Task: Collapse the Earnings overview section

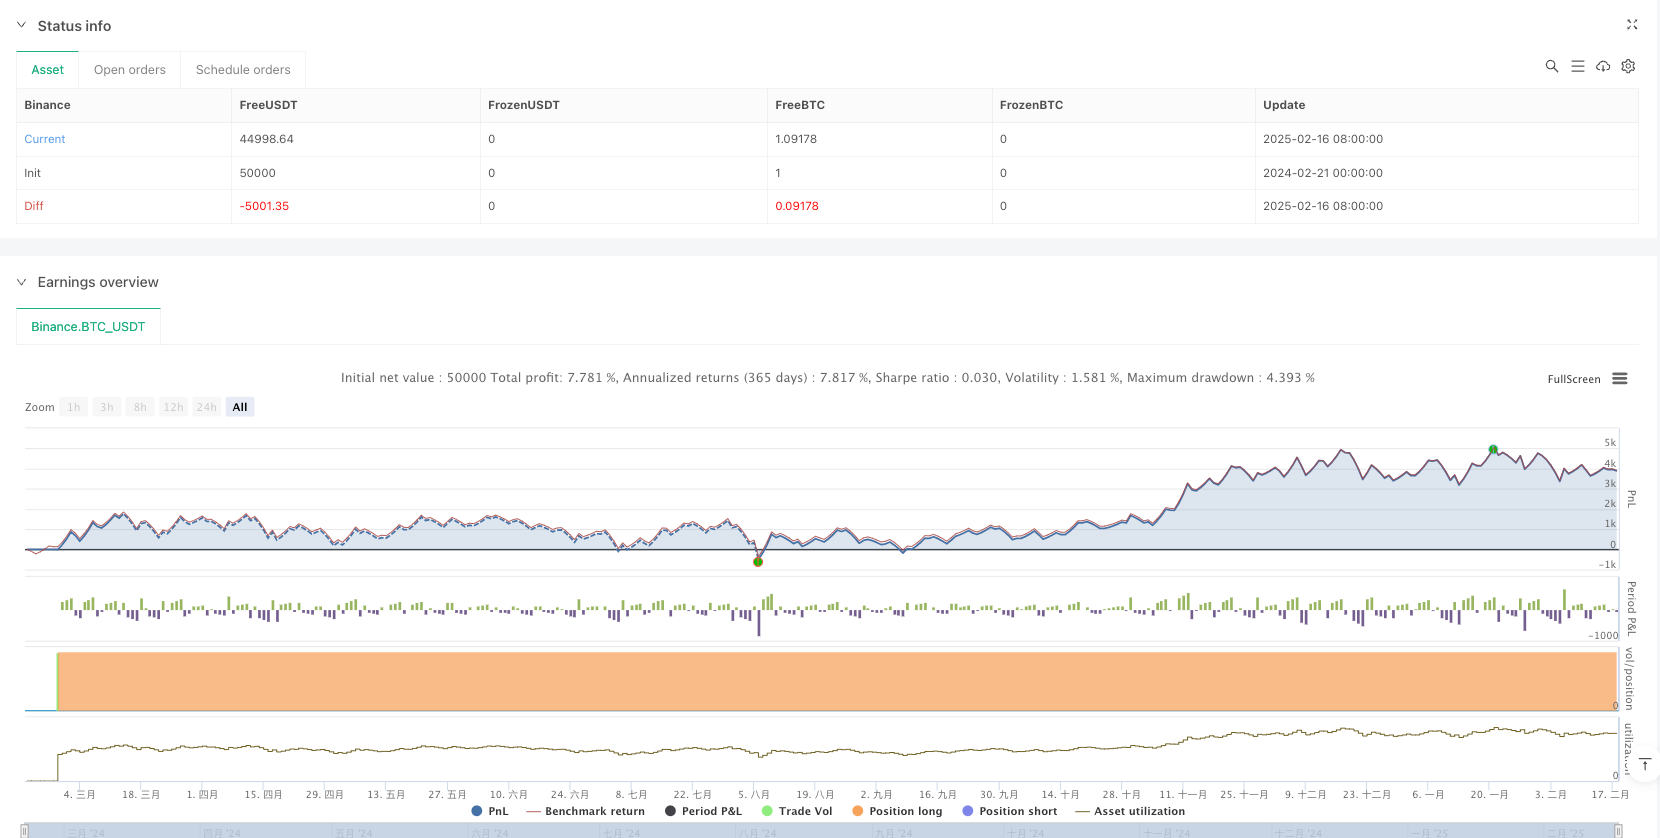Action: [21, 282]
